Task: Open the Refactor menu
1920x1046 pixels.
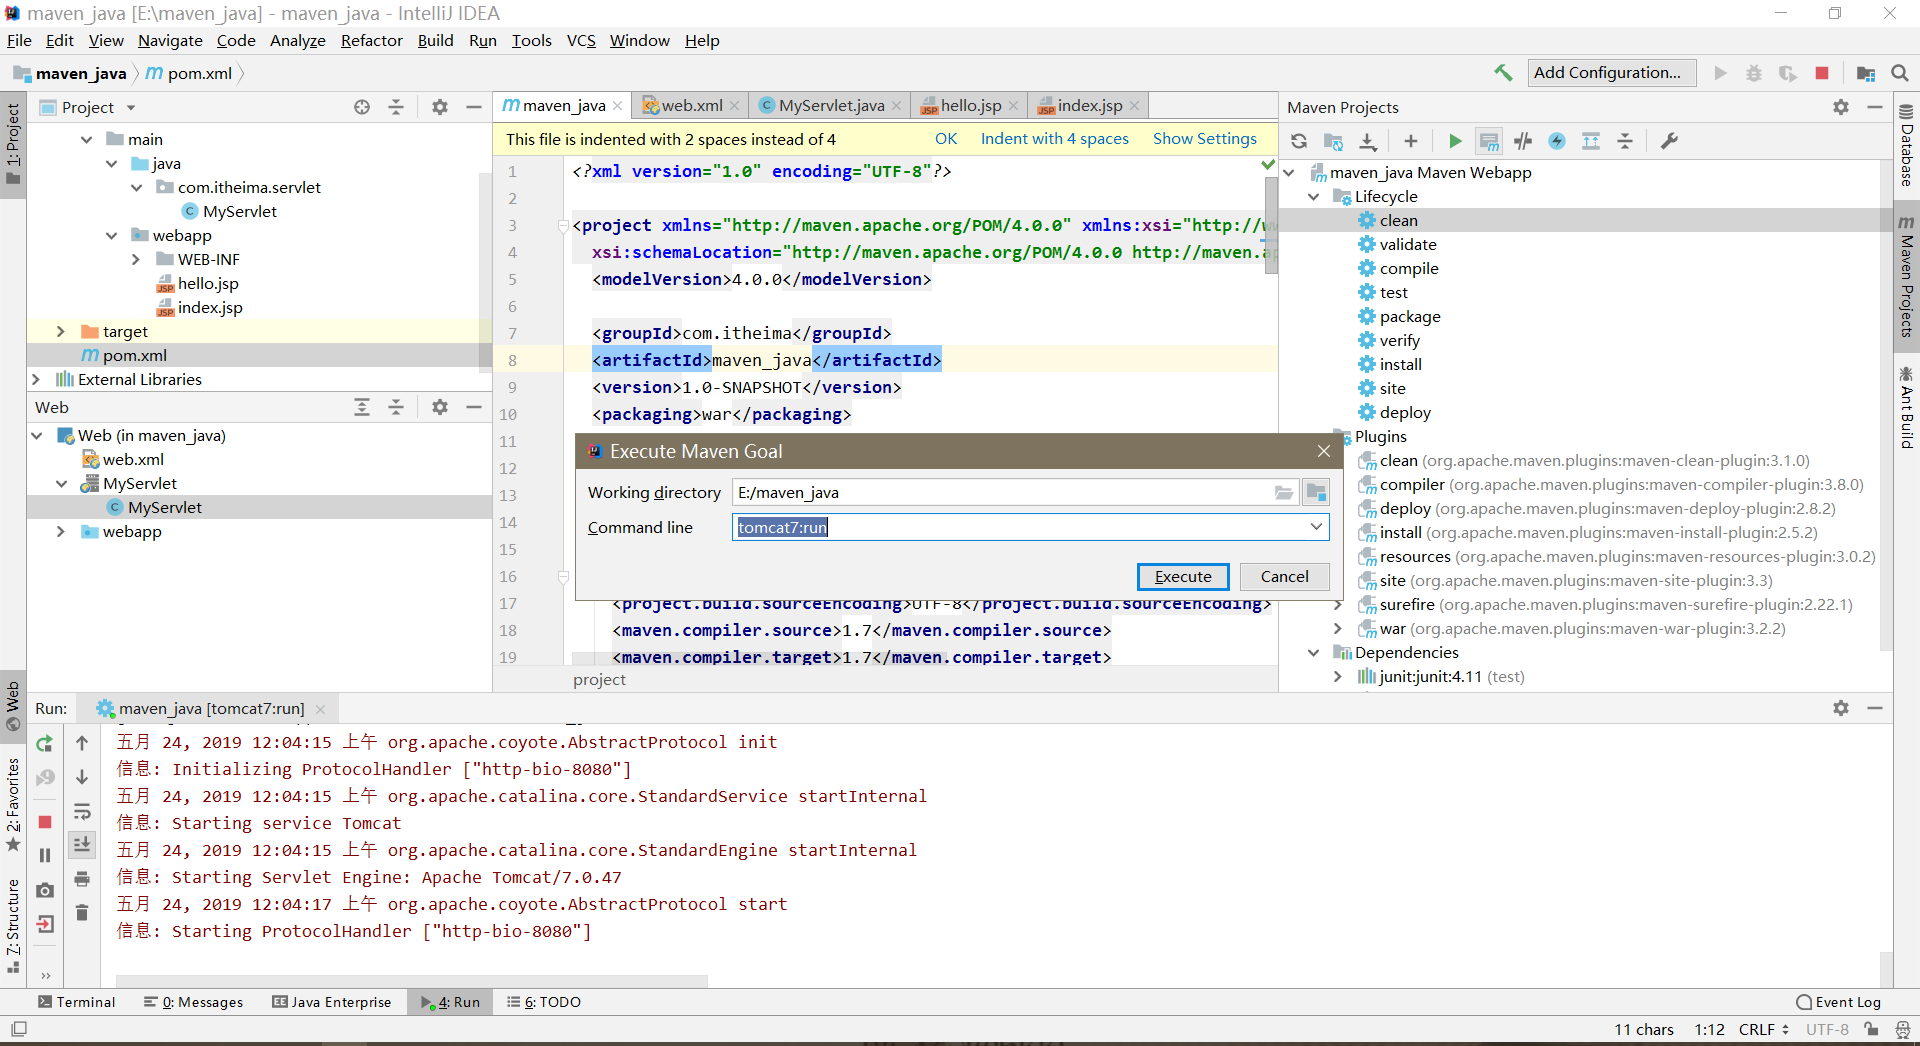Action: click(371, 40)
